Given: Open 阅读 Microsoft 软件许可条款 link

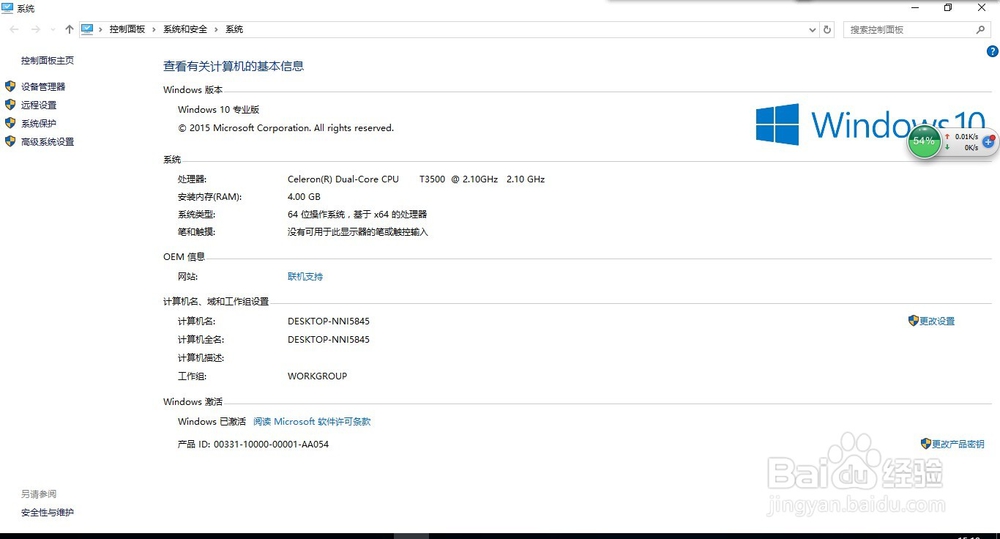Looking at the screenshot, I should point(312,422).
